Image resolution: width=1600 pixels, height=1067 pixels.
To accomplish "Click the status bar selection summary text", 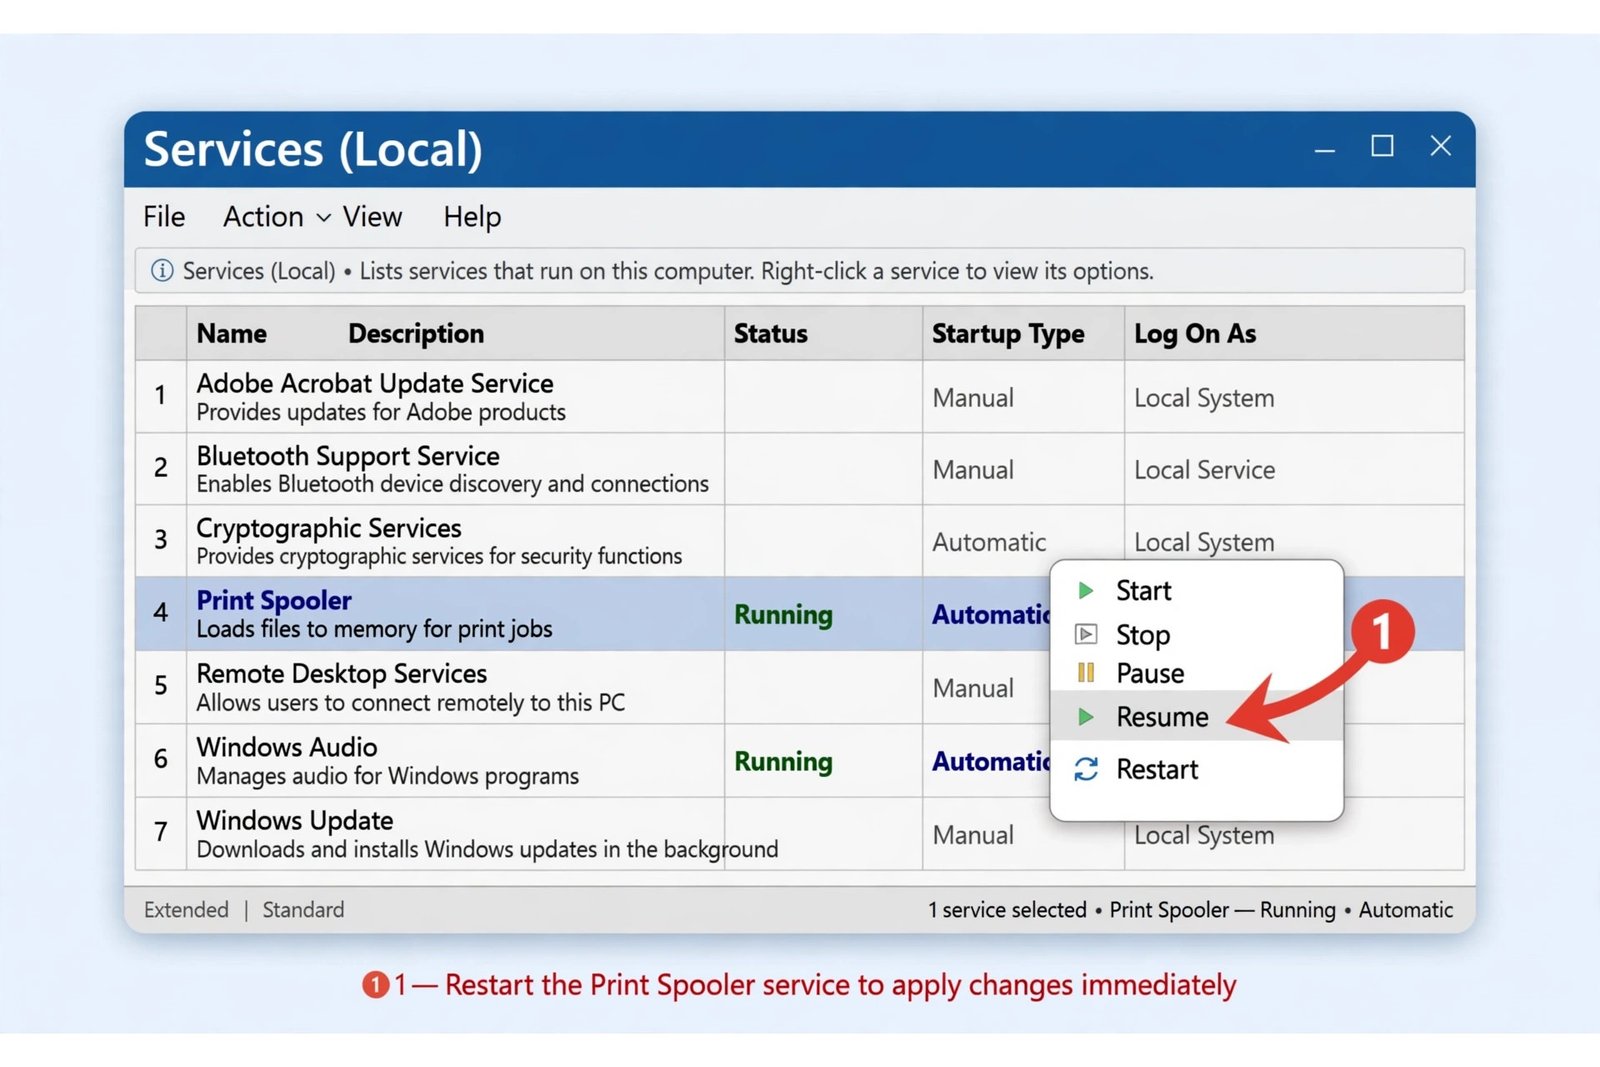I will pyautogui.click(x=1190, y=910).
